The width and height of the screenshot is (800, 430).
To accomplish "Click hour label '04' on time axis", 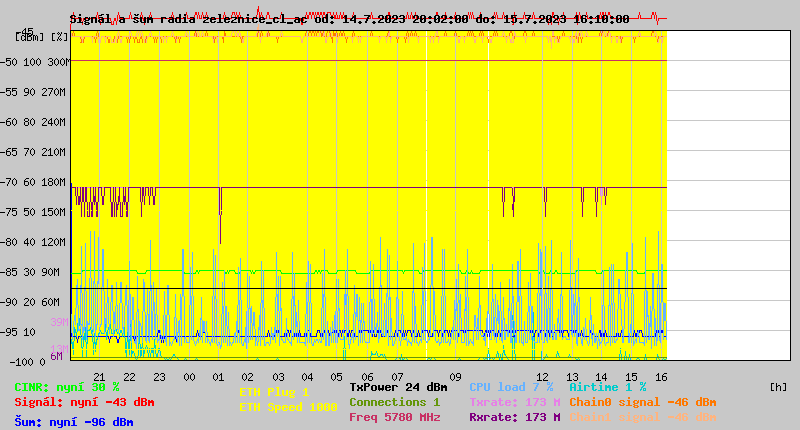I will pos(307,377).
